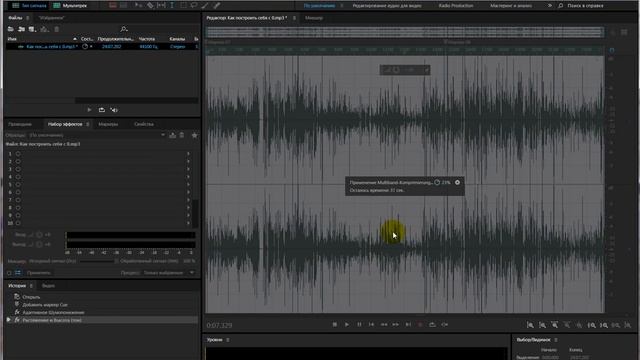The height and width of the screenshot is (360, 640).
Task: Adjust the effects rack input gain knob
Action: (x=39, y=235)
